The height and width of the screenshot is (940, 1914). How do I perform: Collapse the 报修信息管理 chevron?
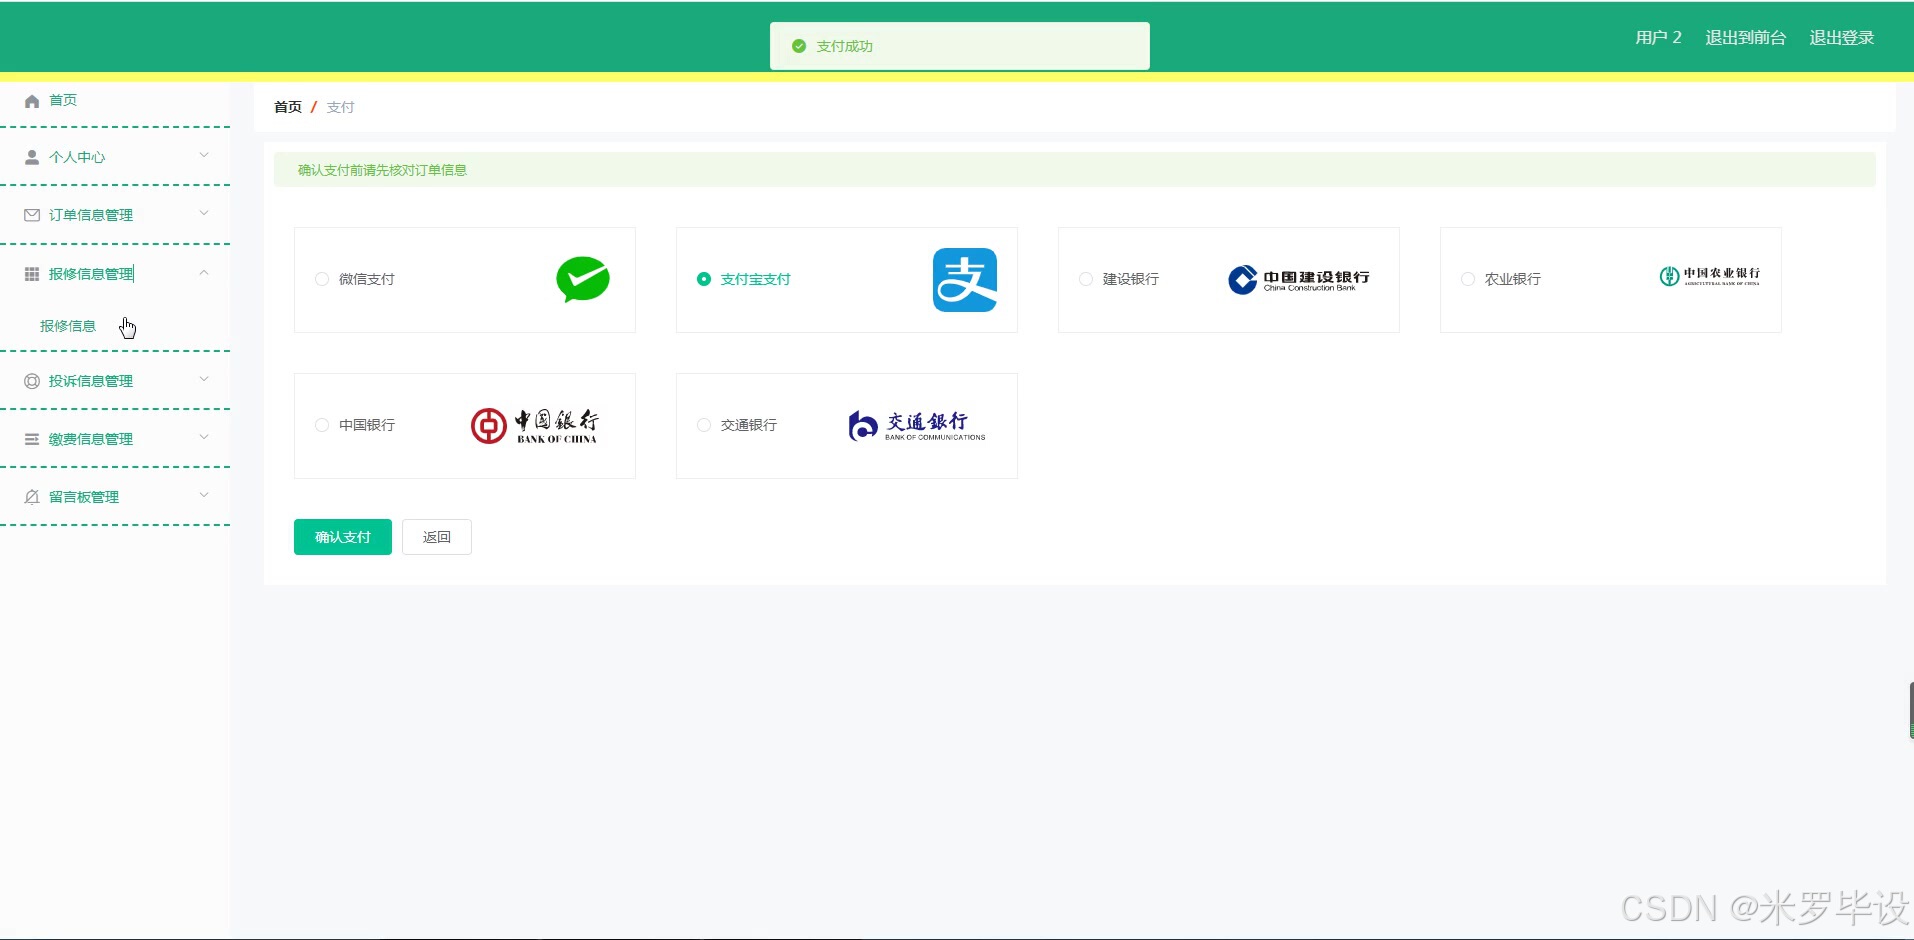[x=204, y=272]
